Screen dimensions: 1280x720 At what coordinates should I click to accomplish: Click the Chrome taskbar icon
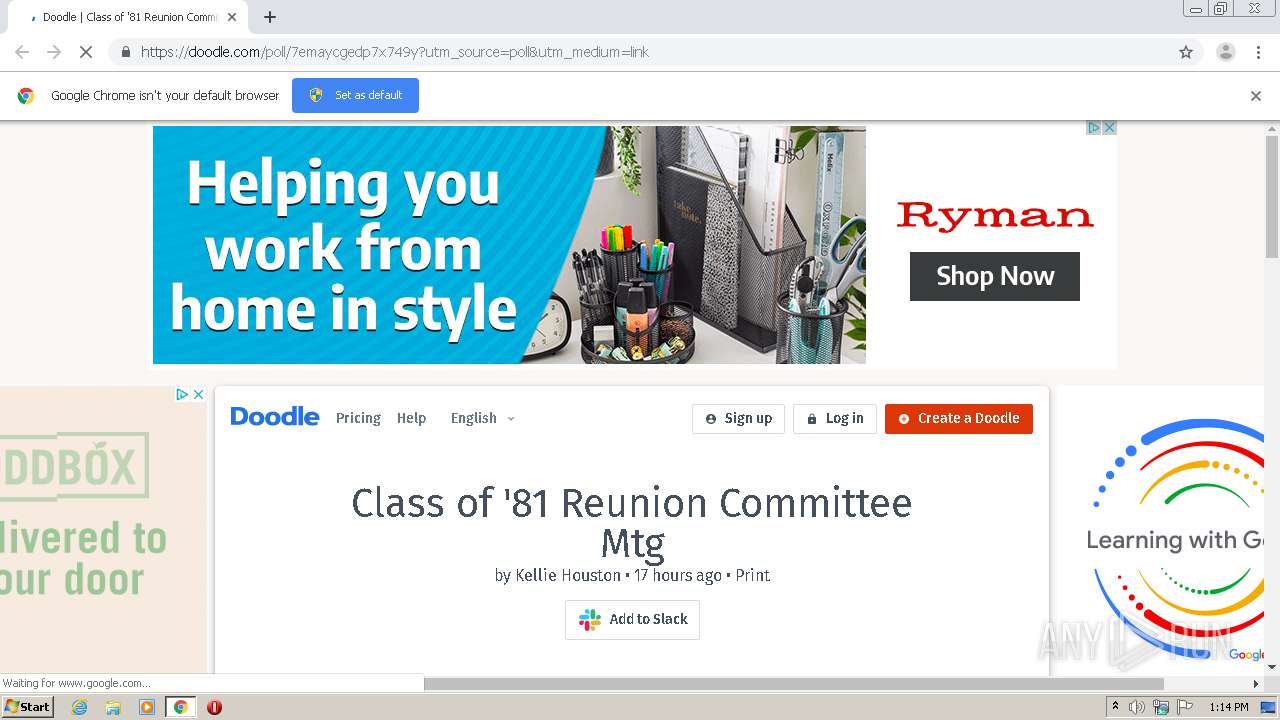180,707
